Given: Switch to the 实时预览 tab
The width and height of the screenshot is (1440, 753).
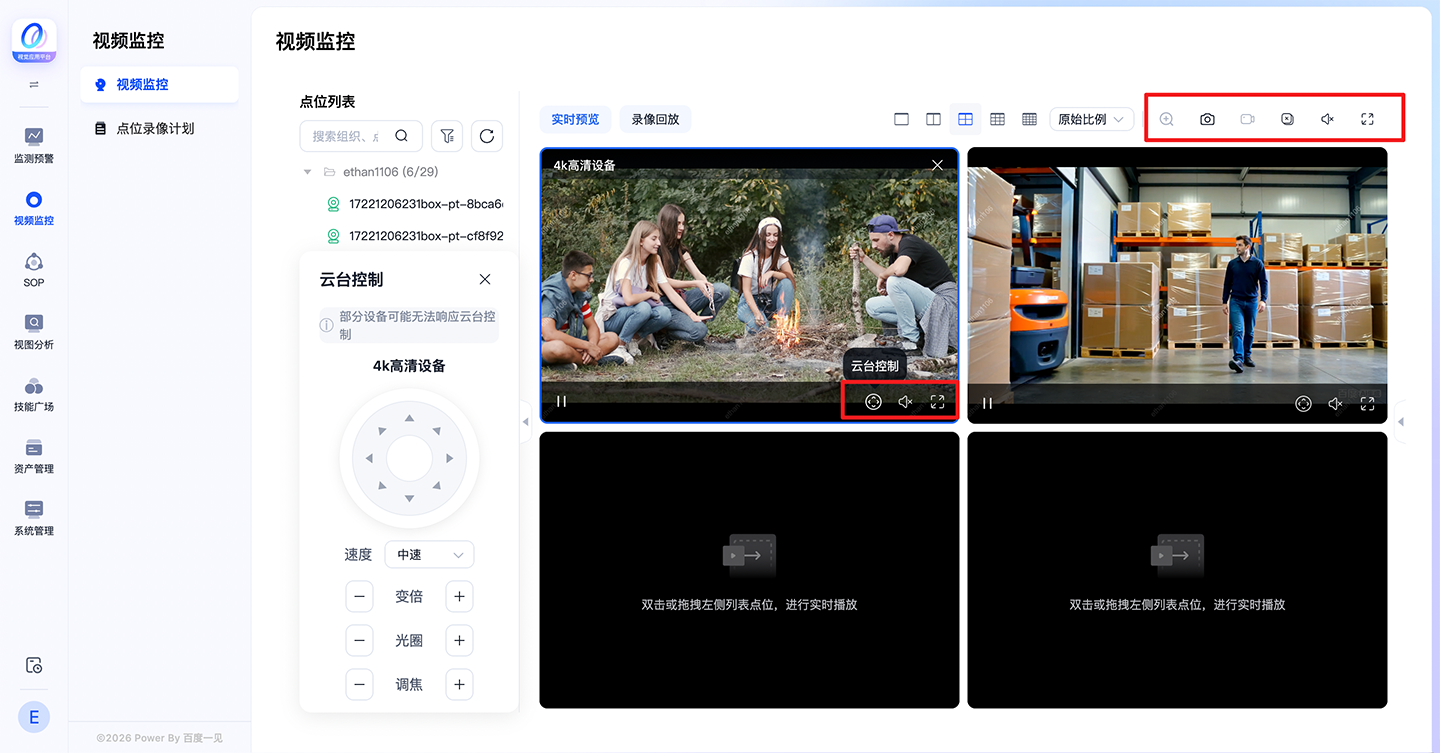Looking at the screenshot, I should pyautogui.click(x=575, y=119).
